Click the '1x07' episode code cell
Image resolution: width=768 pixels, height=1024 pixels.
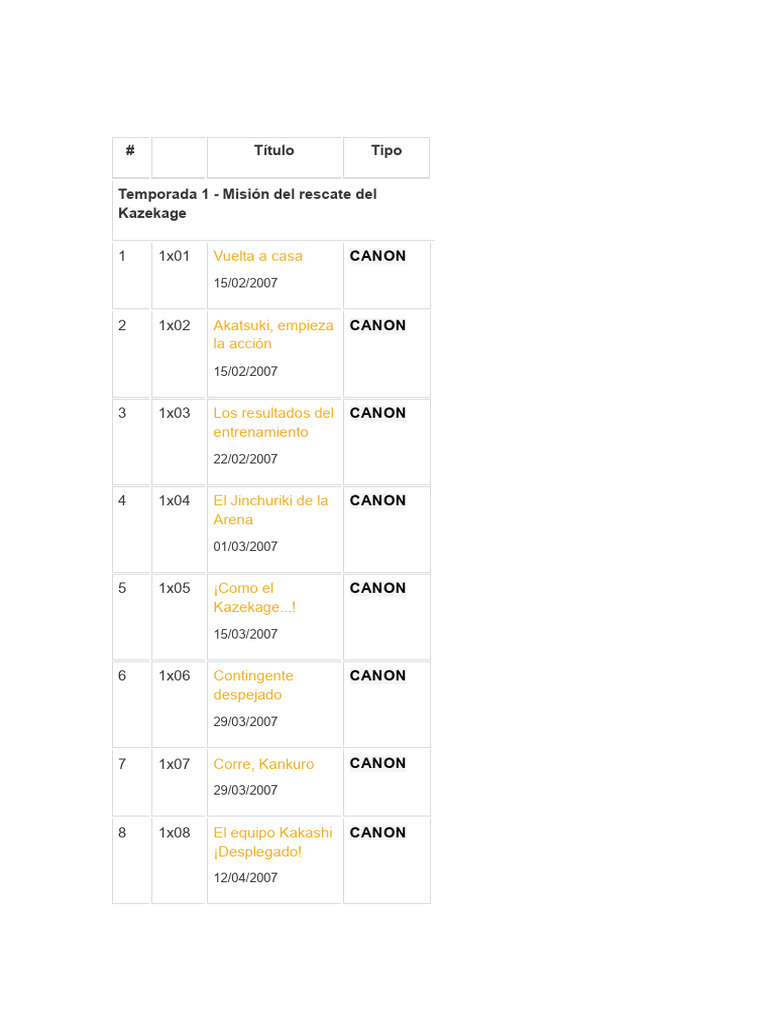(174, 764)
